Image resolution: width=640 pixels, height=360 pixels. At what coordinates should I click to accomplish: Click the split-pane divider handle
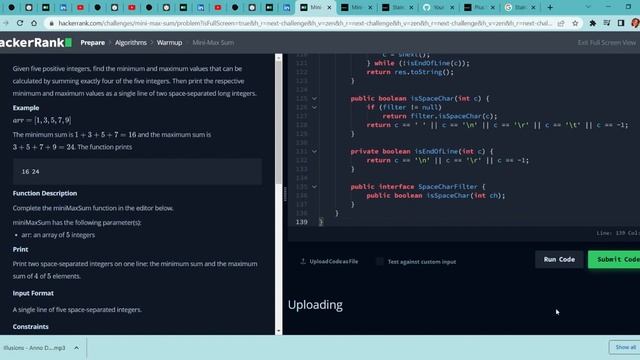(285, 194)
